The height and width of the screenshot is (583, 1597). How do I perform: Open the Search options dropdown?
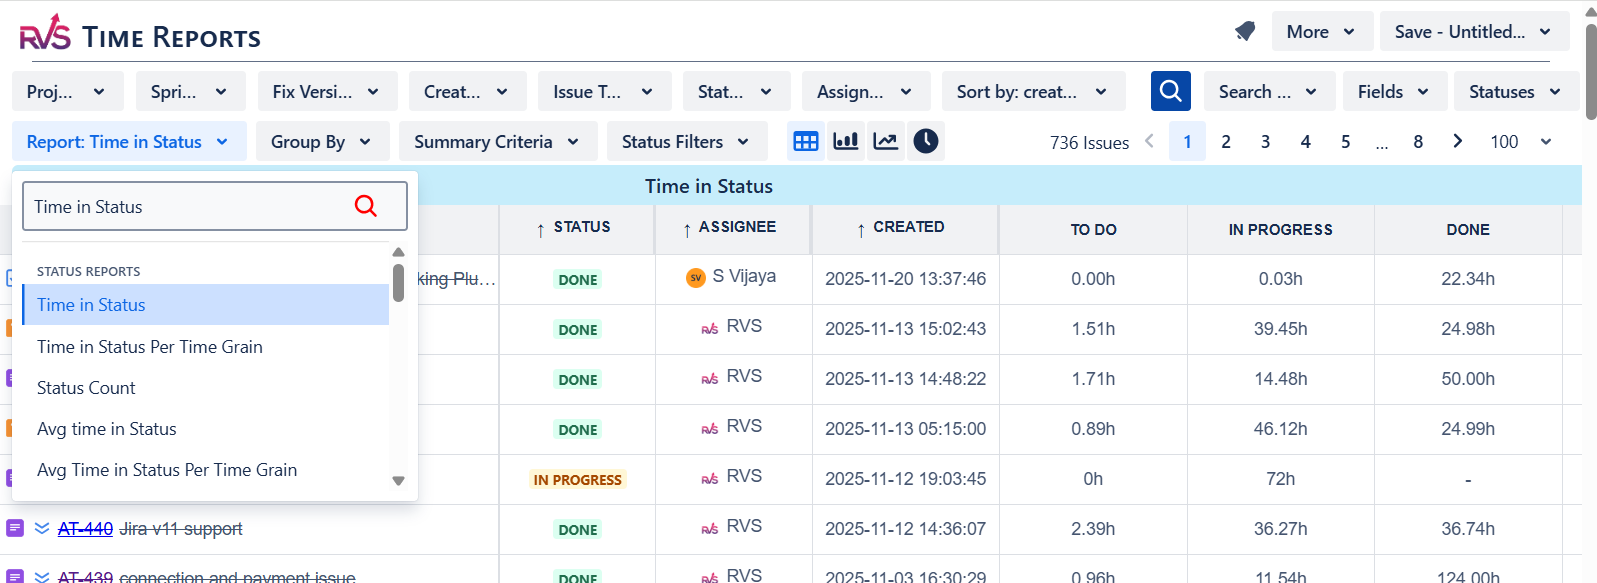1268,91
